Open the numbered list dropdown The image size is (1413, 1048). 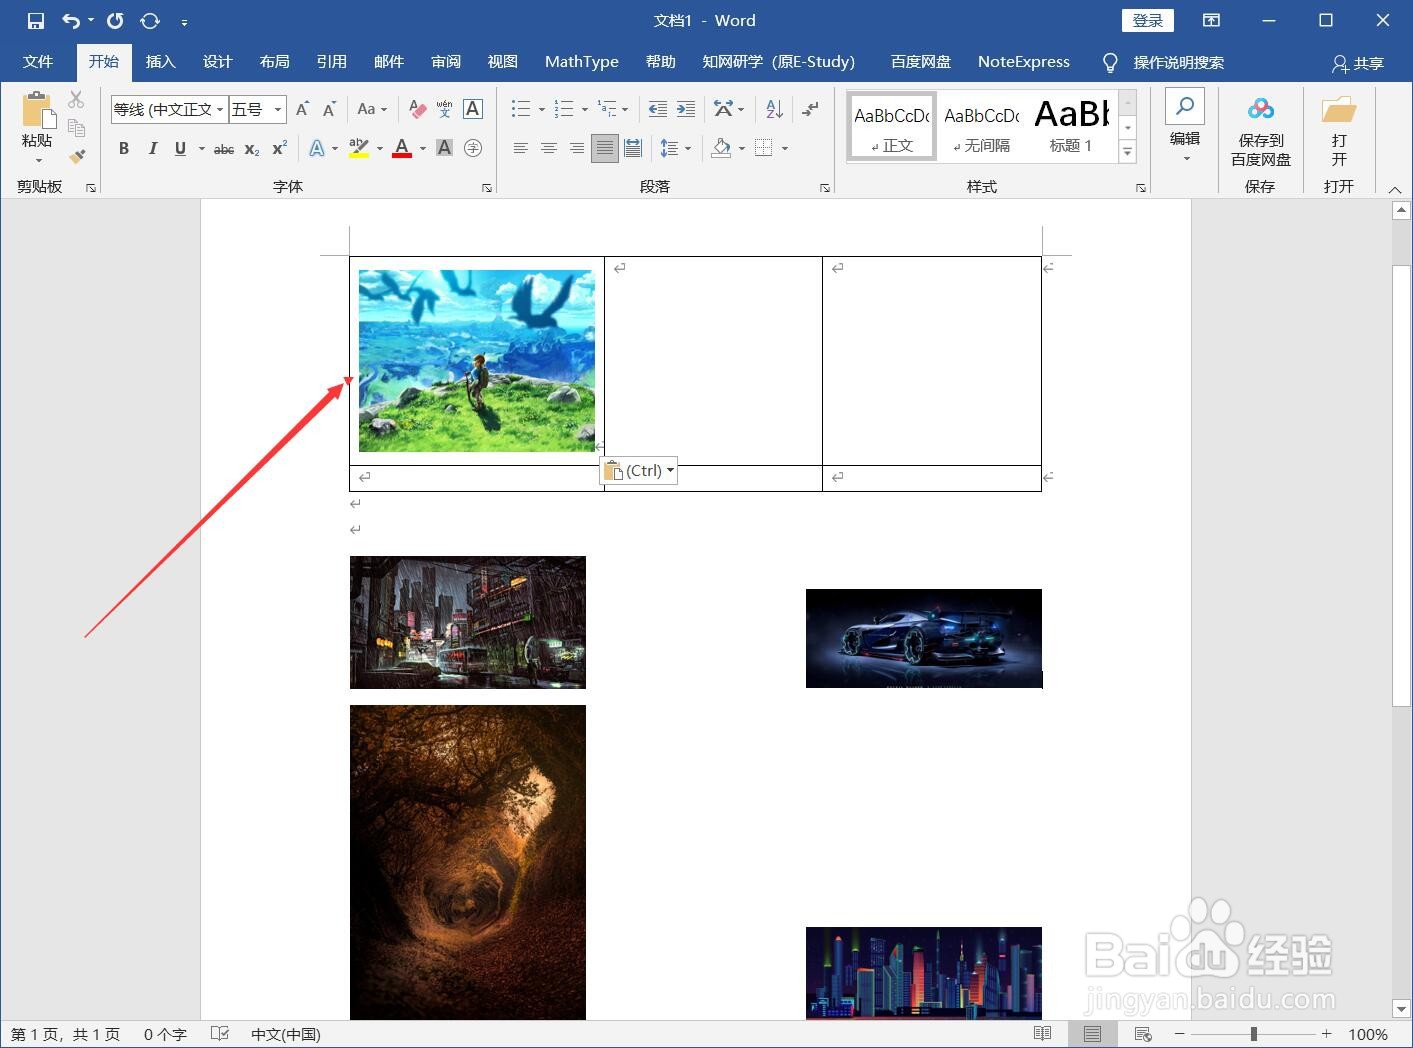(585, 109)
